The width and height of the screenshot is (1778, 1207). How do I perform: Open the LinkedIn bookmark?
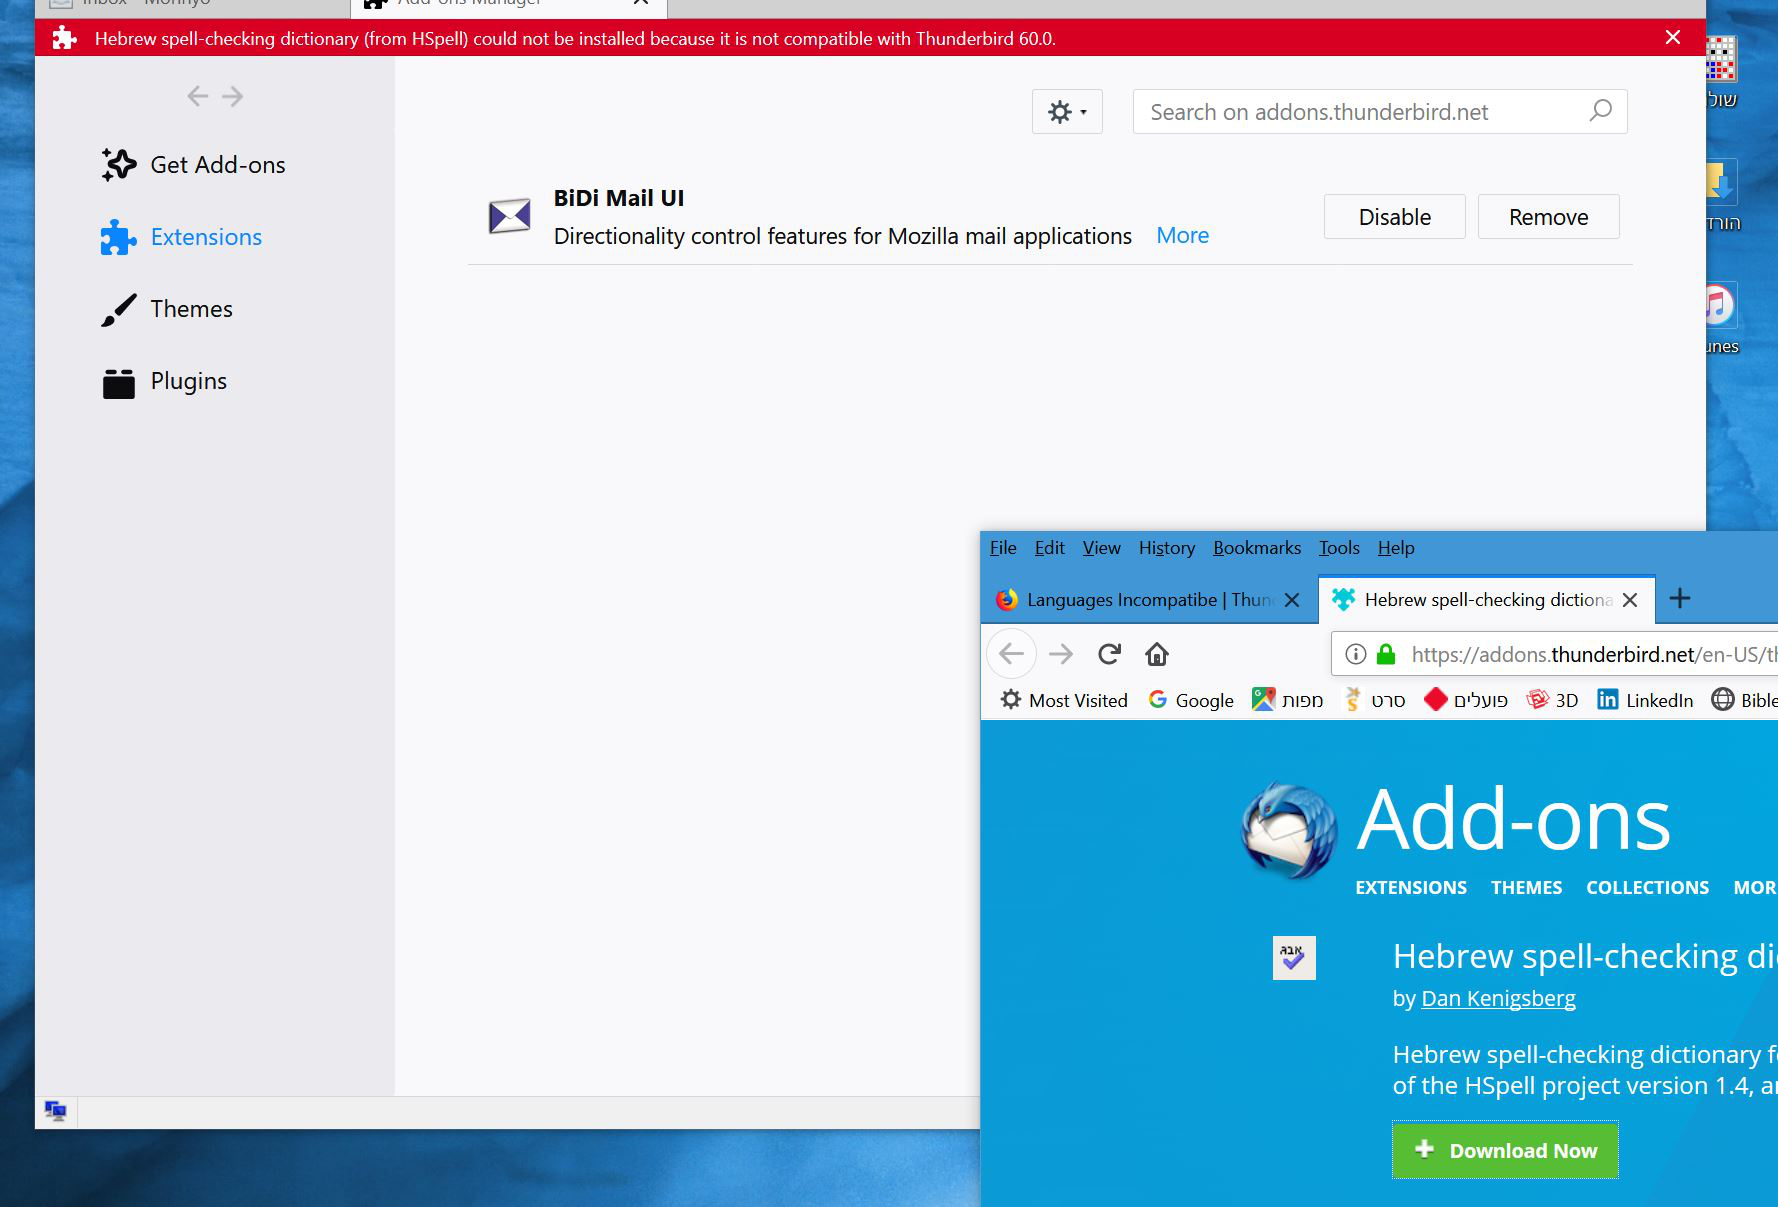[x=1645, y=700]
